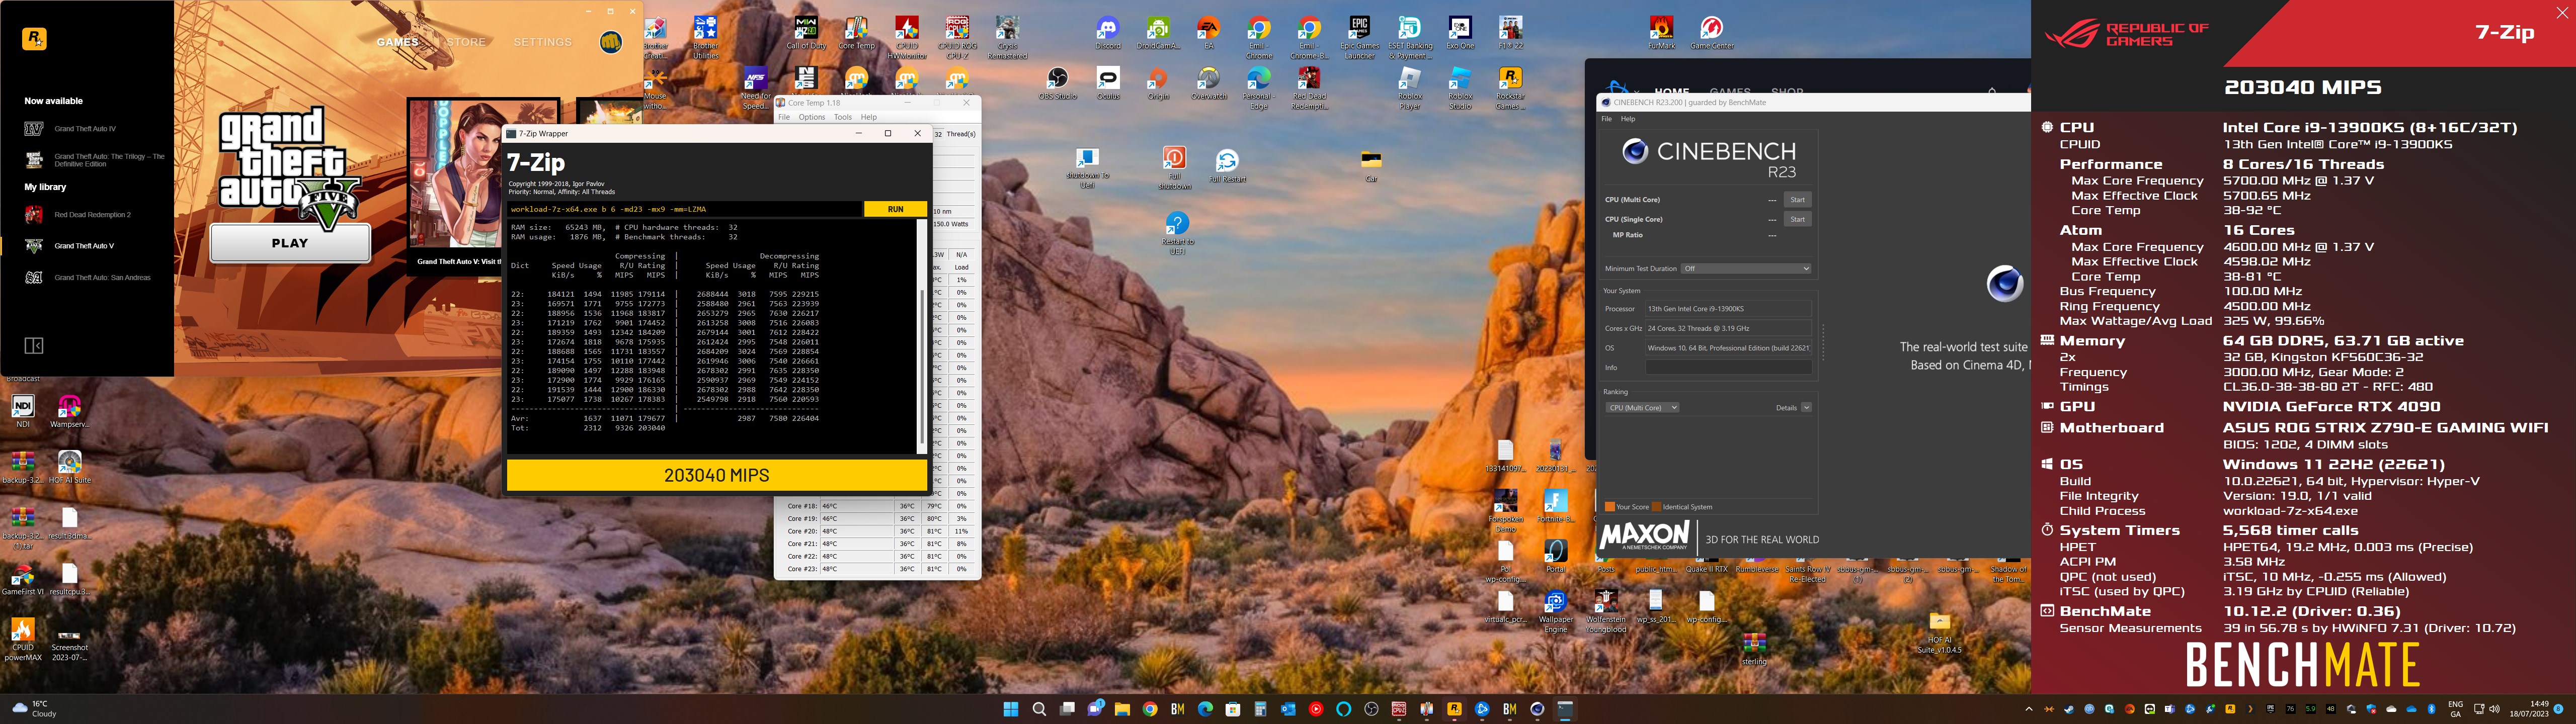The height and width of the screenshot is (724, 2576).
Task: Open the Roblox Studio desktop shortcut
Action: click(1460, 88)
